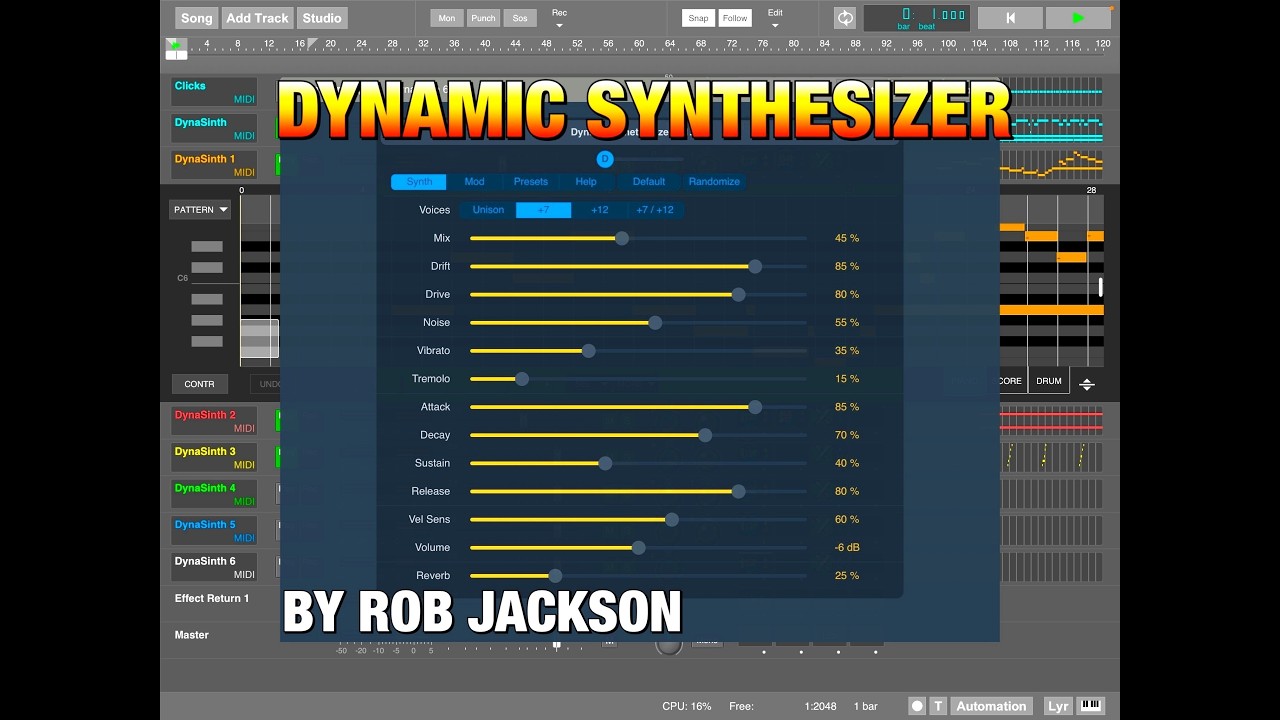This screenshot has width=1280, height=720.
Task: Select the DynaSinth 6 track
Action: 214,567
